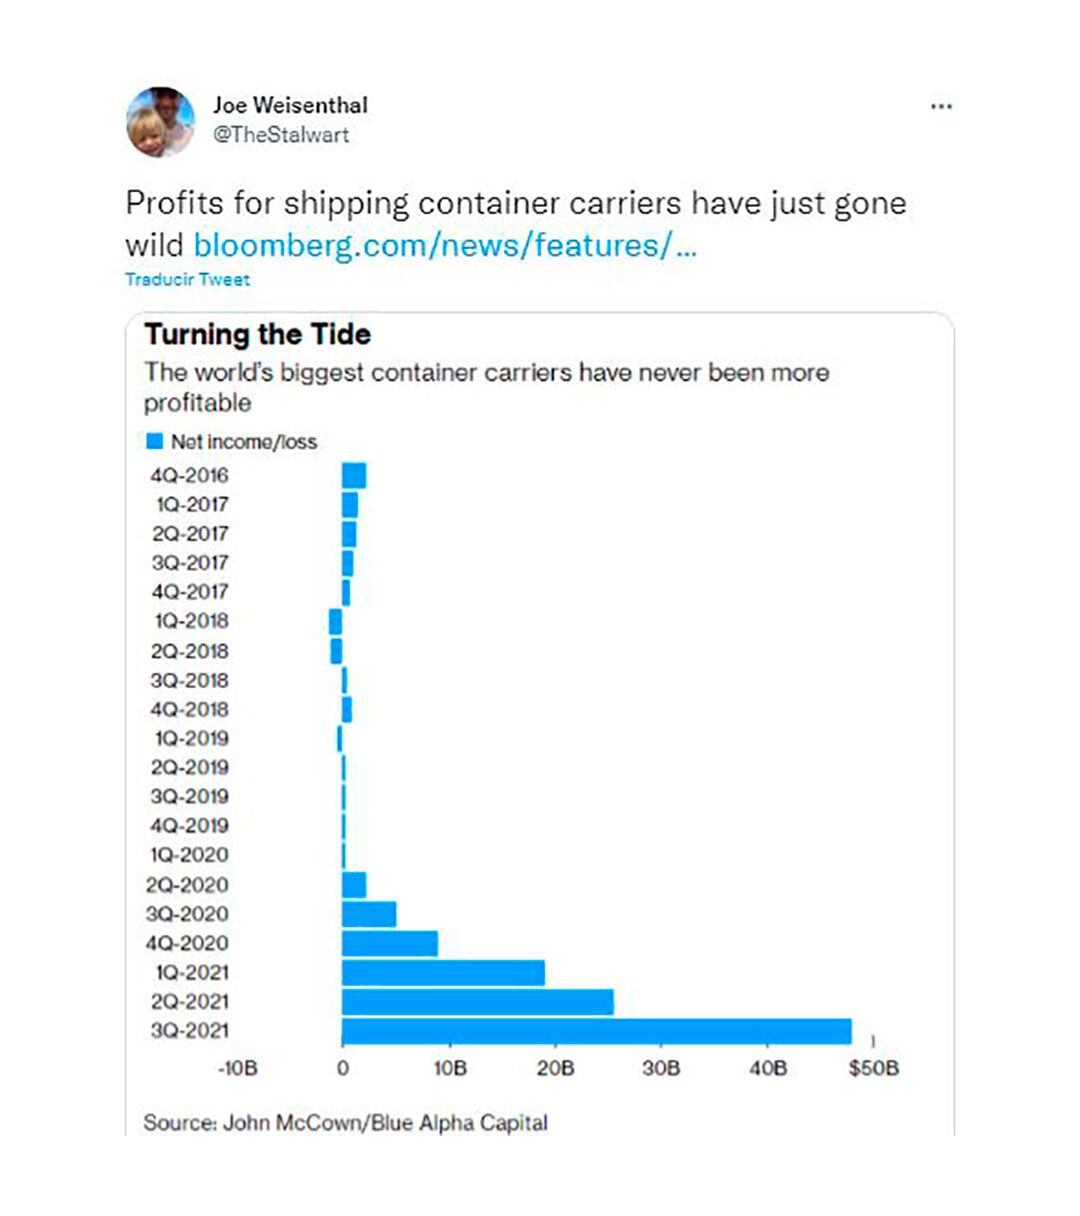The width and height of the screenshot is (1080, 1216).
Task: Click the Traducir Tweet link
Action: click(x=187, y=280)
